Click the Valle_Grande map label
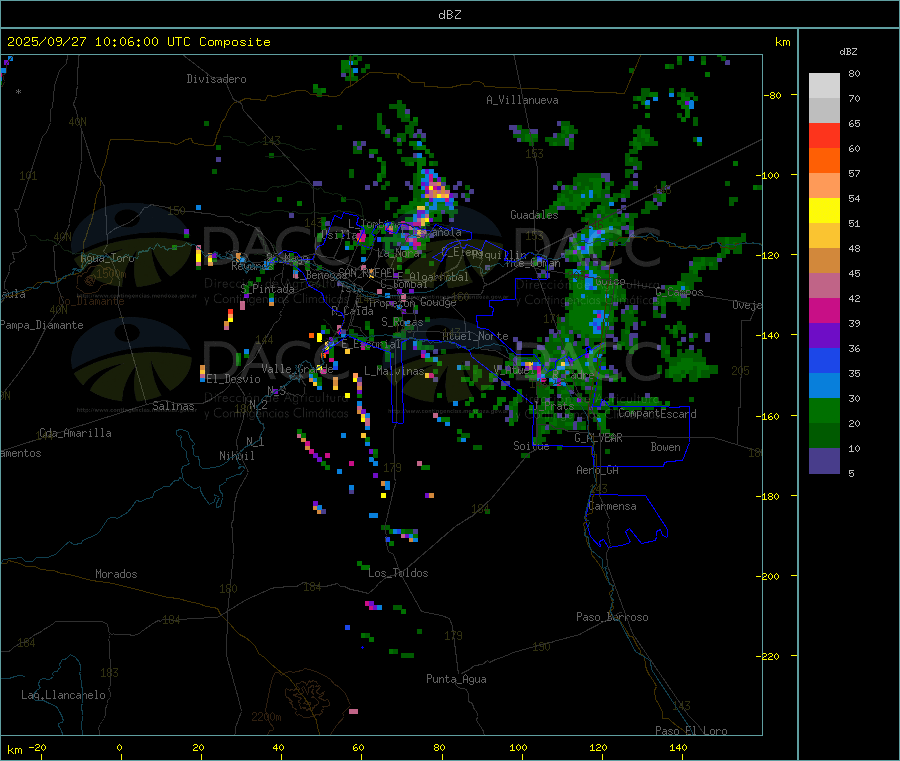Image resolution: width=900 pixels, height=761 pixels. [x=297, y=368]
